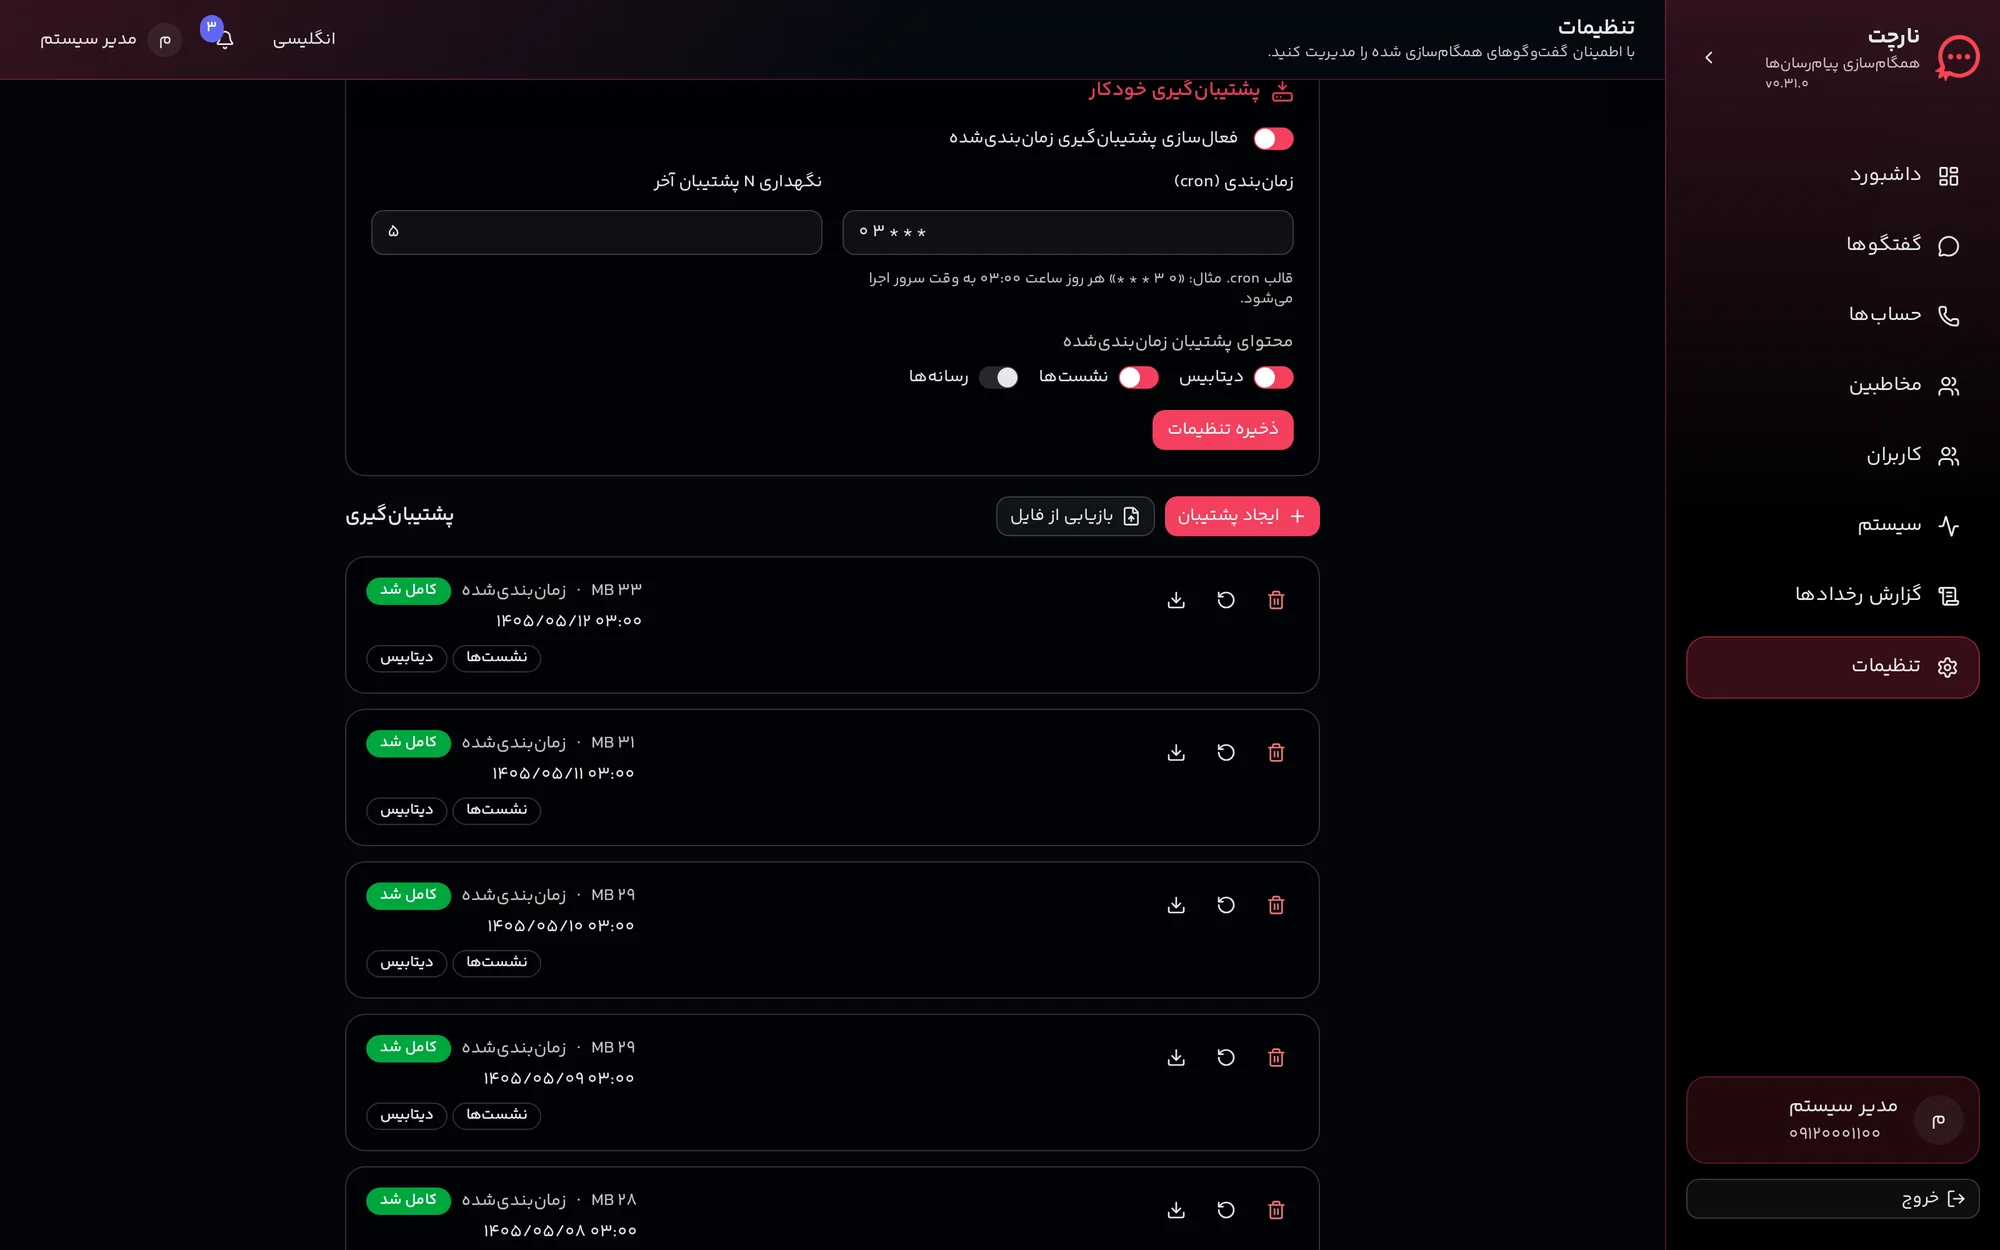The width and height of the screenshot is (2000, 1250).
Task: Delete the 1405/05/08 backup
Action: (1276, 1210)
